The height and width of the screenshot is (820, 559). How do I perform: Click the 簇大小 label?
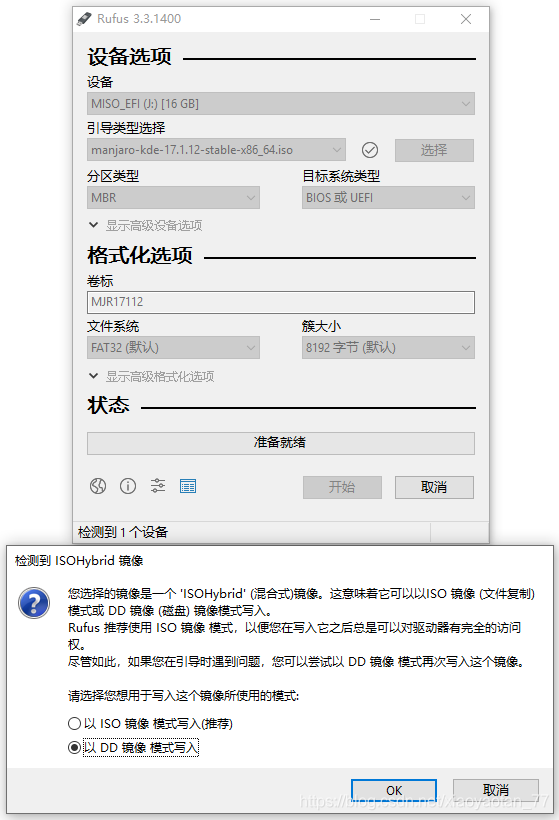click(x=321, y=326)
